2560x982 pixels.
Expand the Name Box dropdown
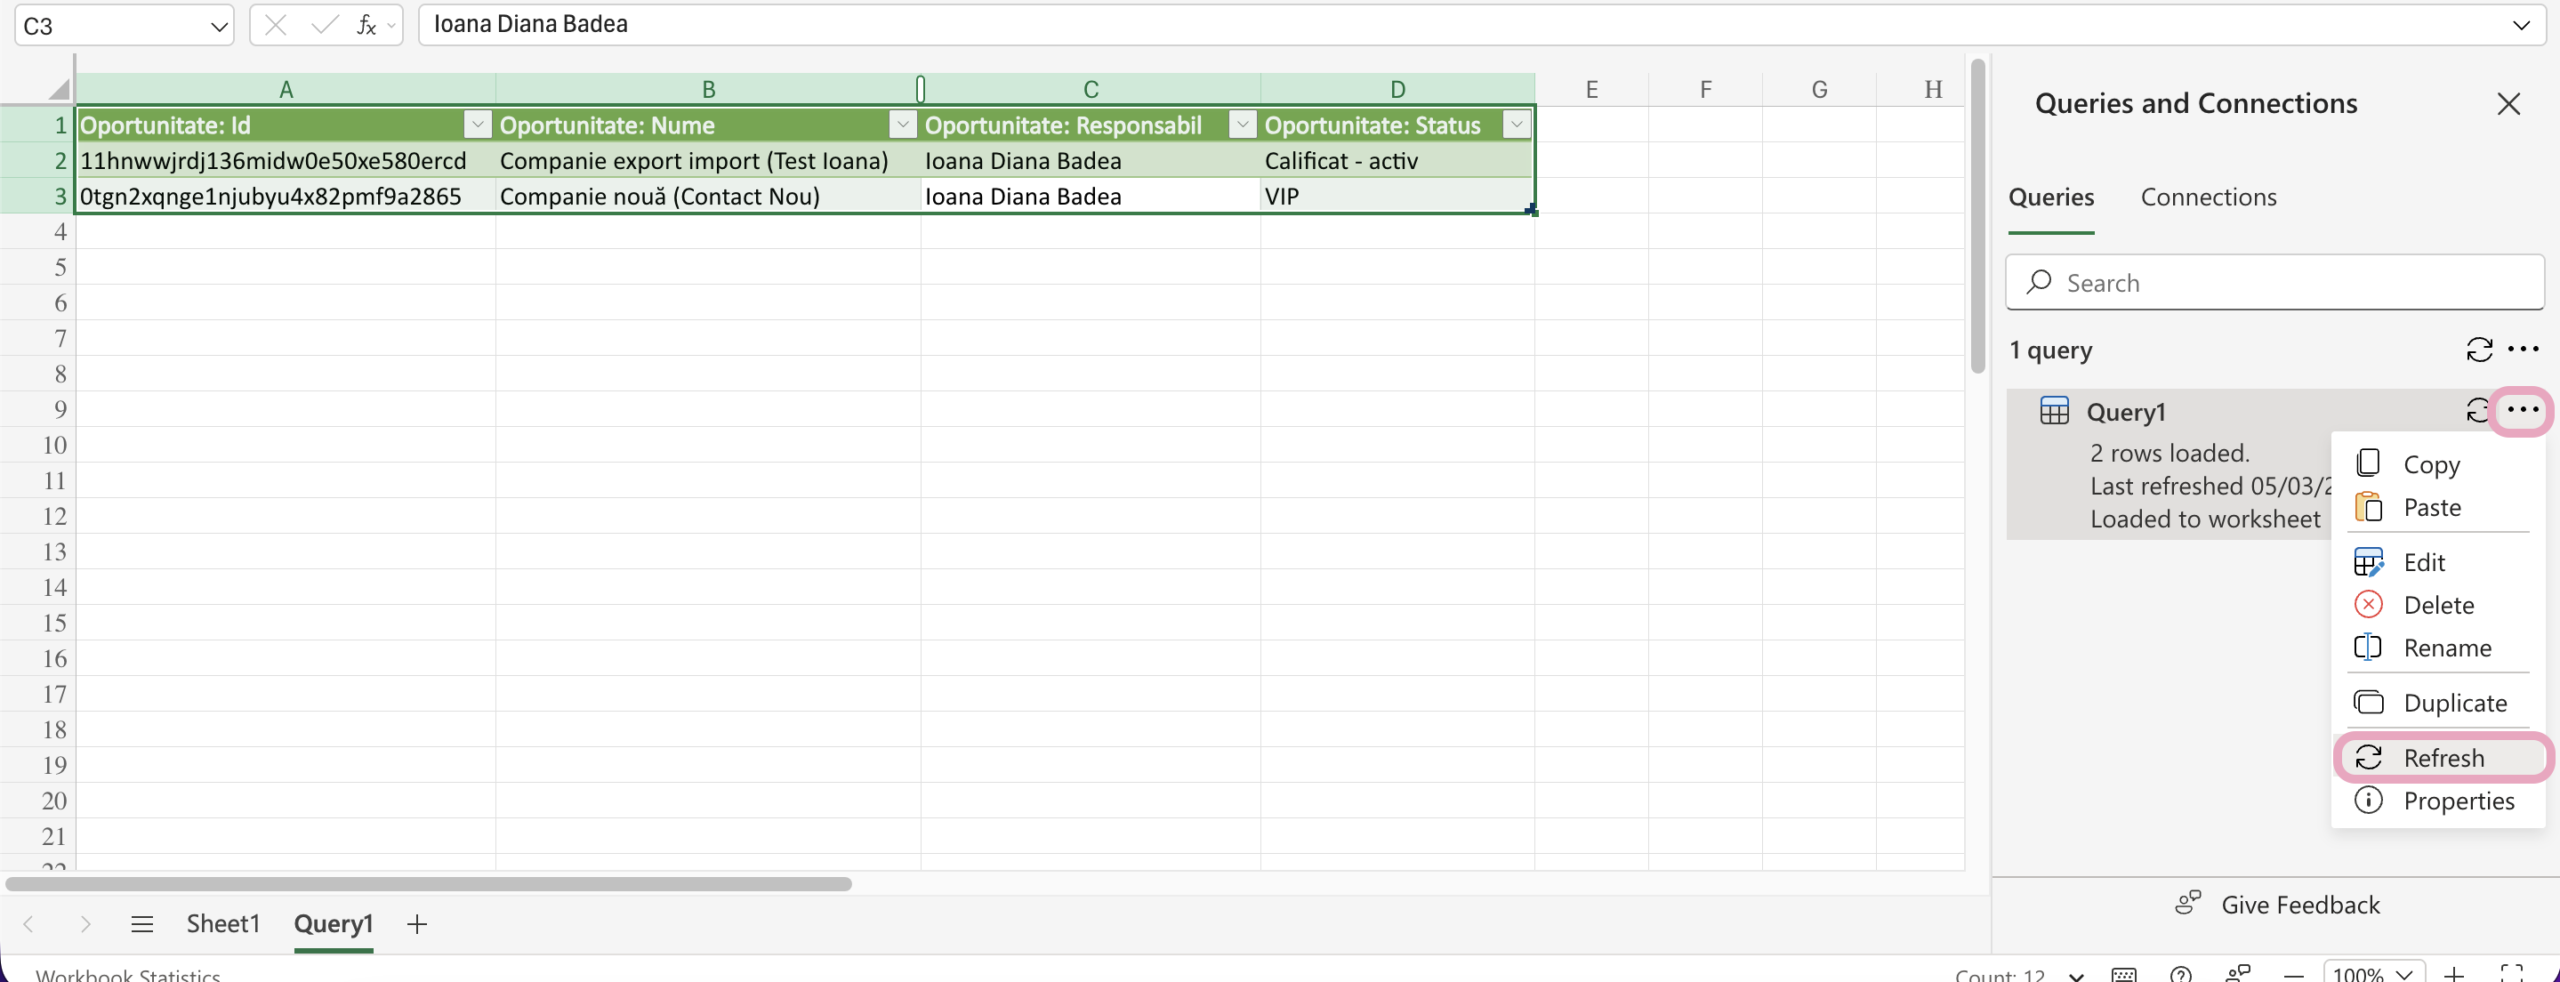pyautogui.click(x=218, y=27)
